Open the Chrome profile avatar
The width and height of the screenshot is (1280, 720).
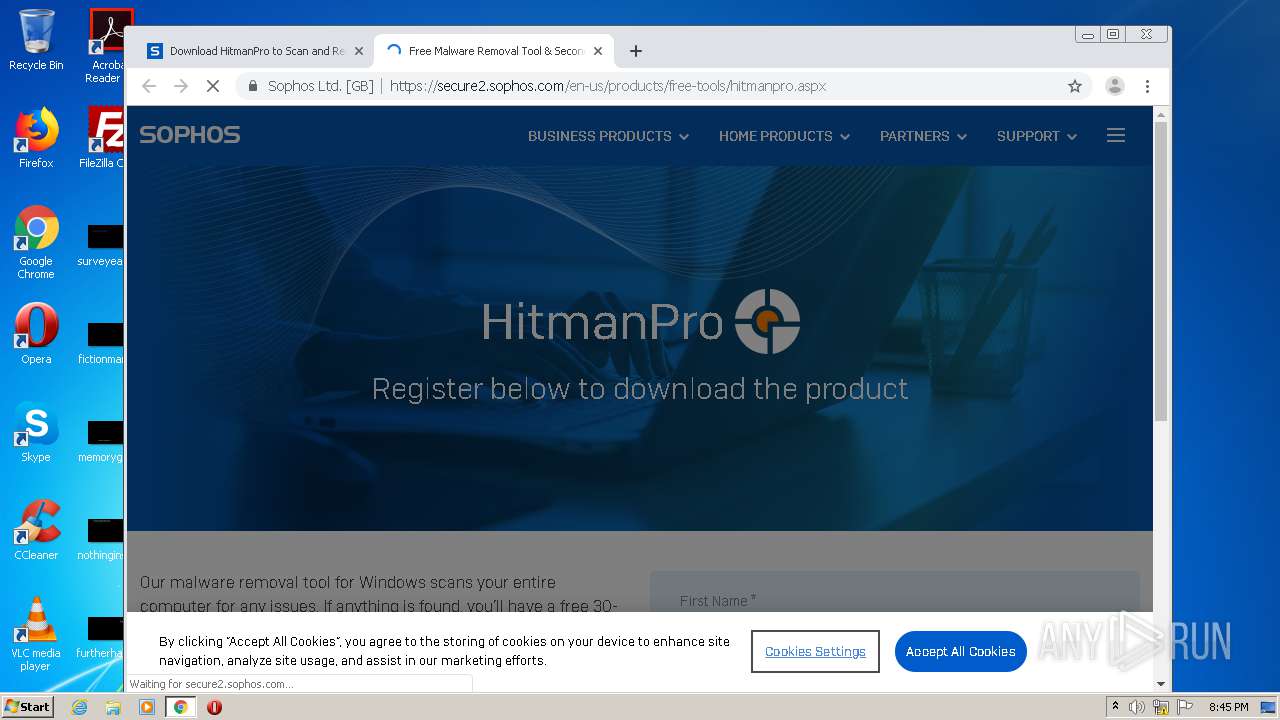click(x=1115, y=86)
